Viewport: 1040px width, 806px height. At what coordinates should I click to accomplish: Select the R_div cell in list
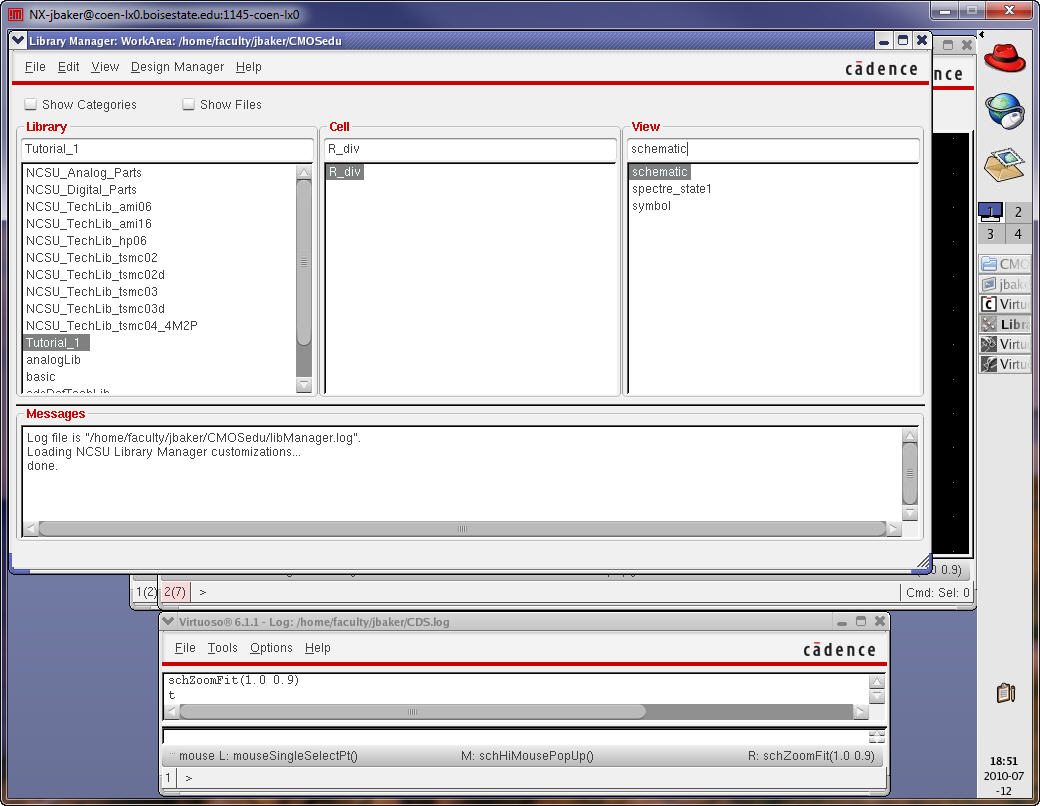345,172
